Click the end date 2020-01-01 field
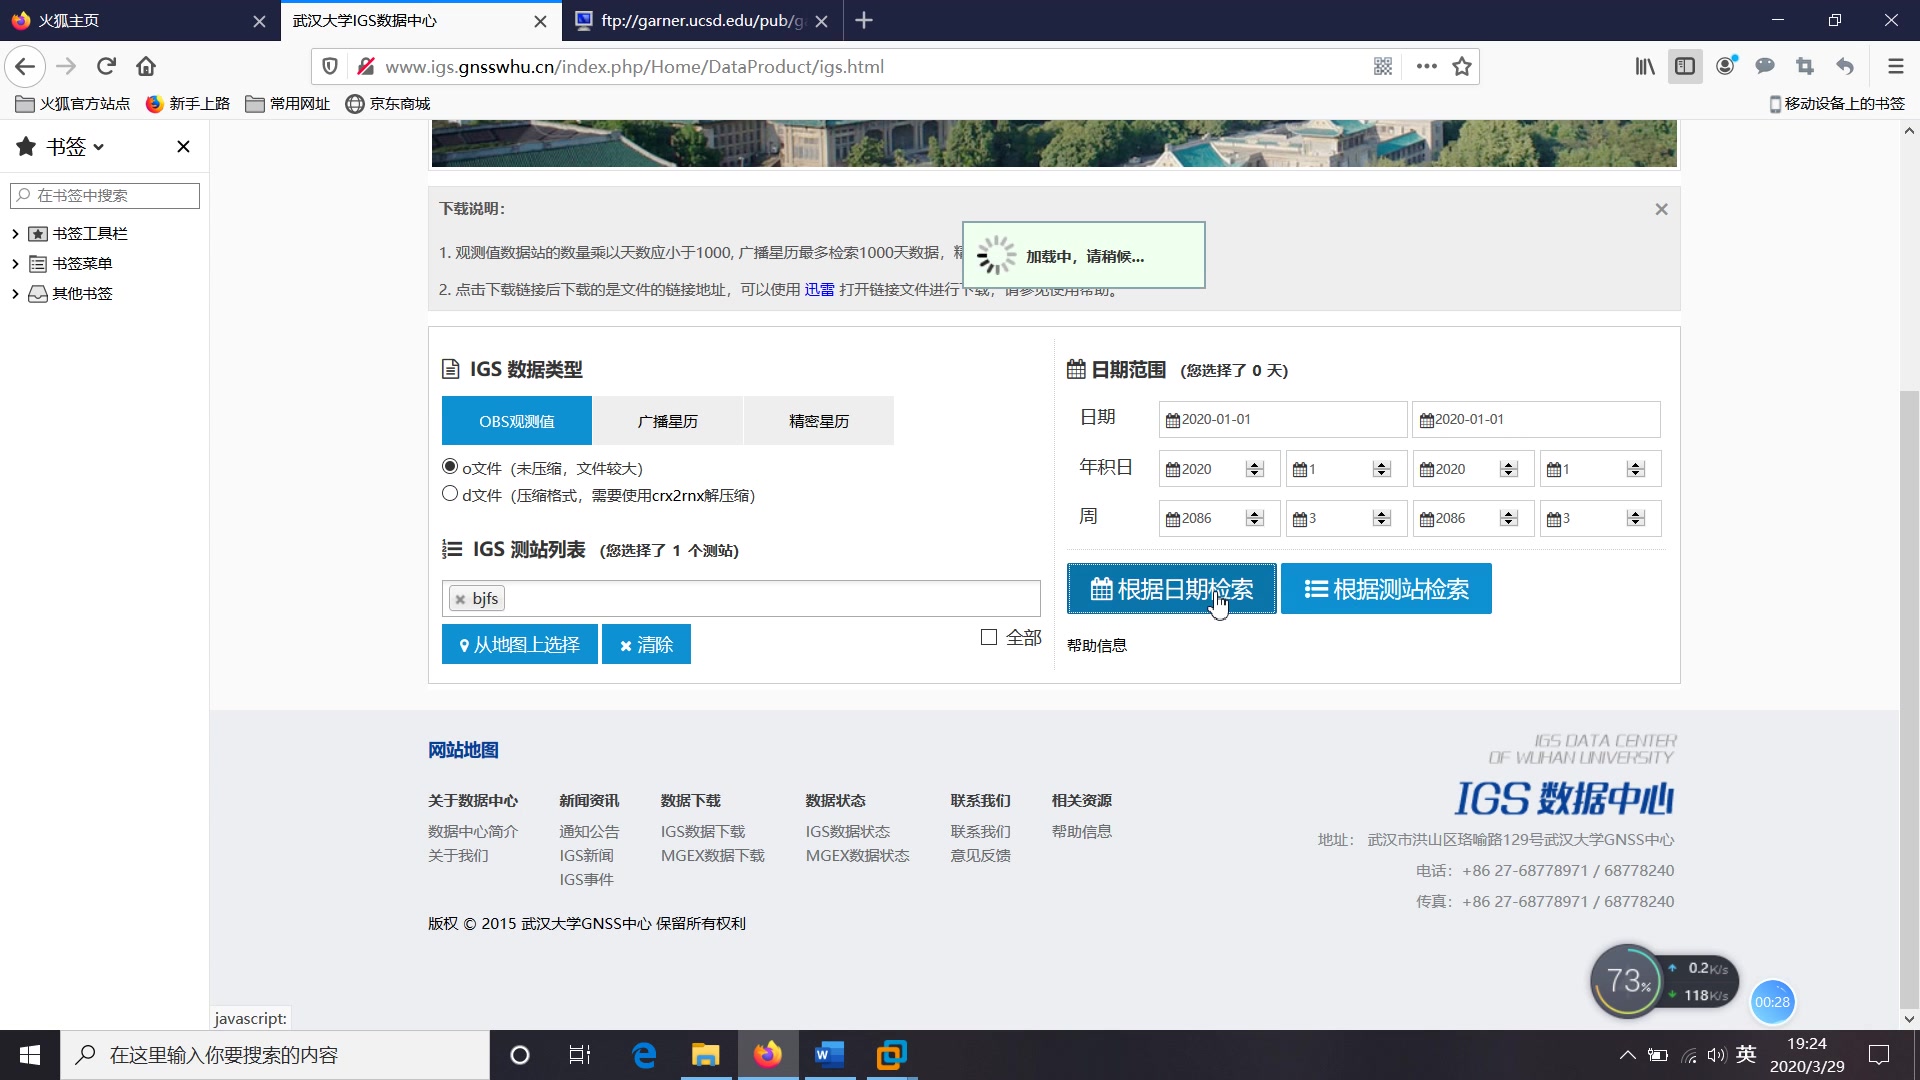This screenshot has height=1080, width=1920. [1536, 420]
